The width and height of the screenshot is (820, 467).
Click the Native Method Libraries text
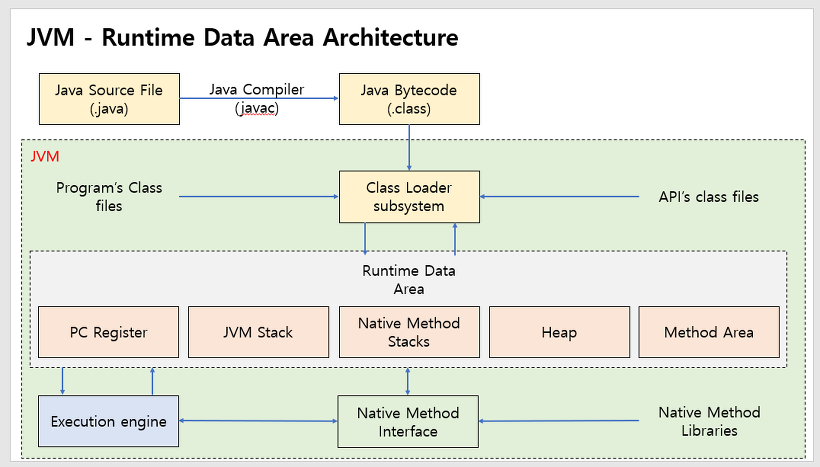pyautogui.click(x=709, y=422)
